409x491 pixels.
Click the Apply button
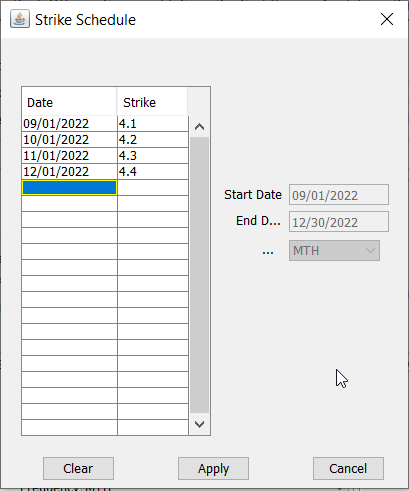pos(213,468)
